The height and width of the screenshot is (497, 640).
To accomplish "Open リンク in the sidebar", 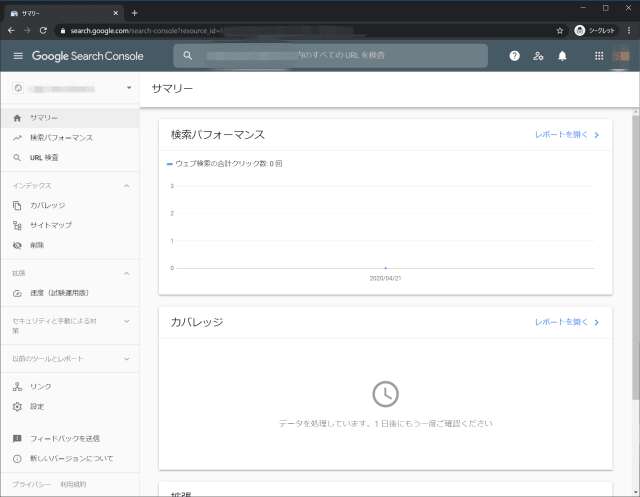I will tap(70, 386).
